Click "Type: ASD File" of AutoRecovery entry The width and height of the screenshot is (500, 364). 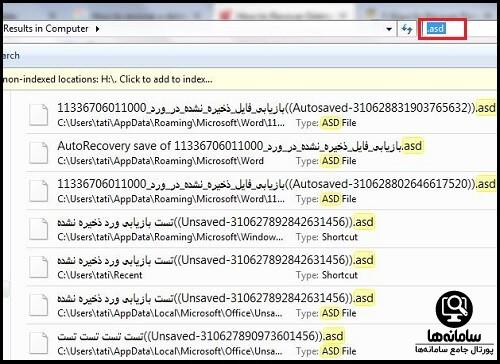pos(326,161)
